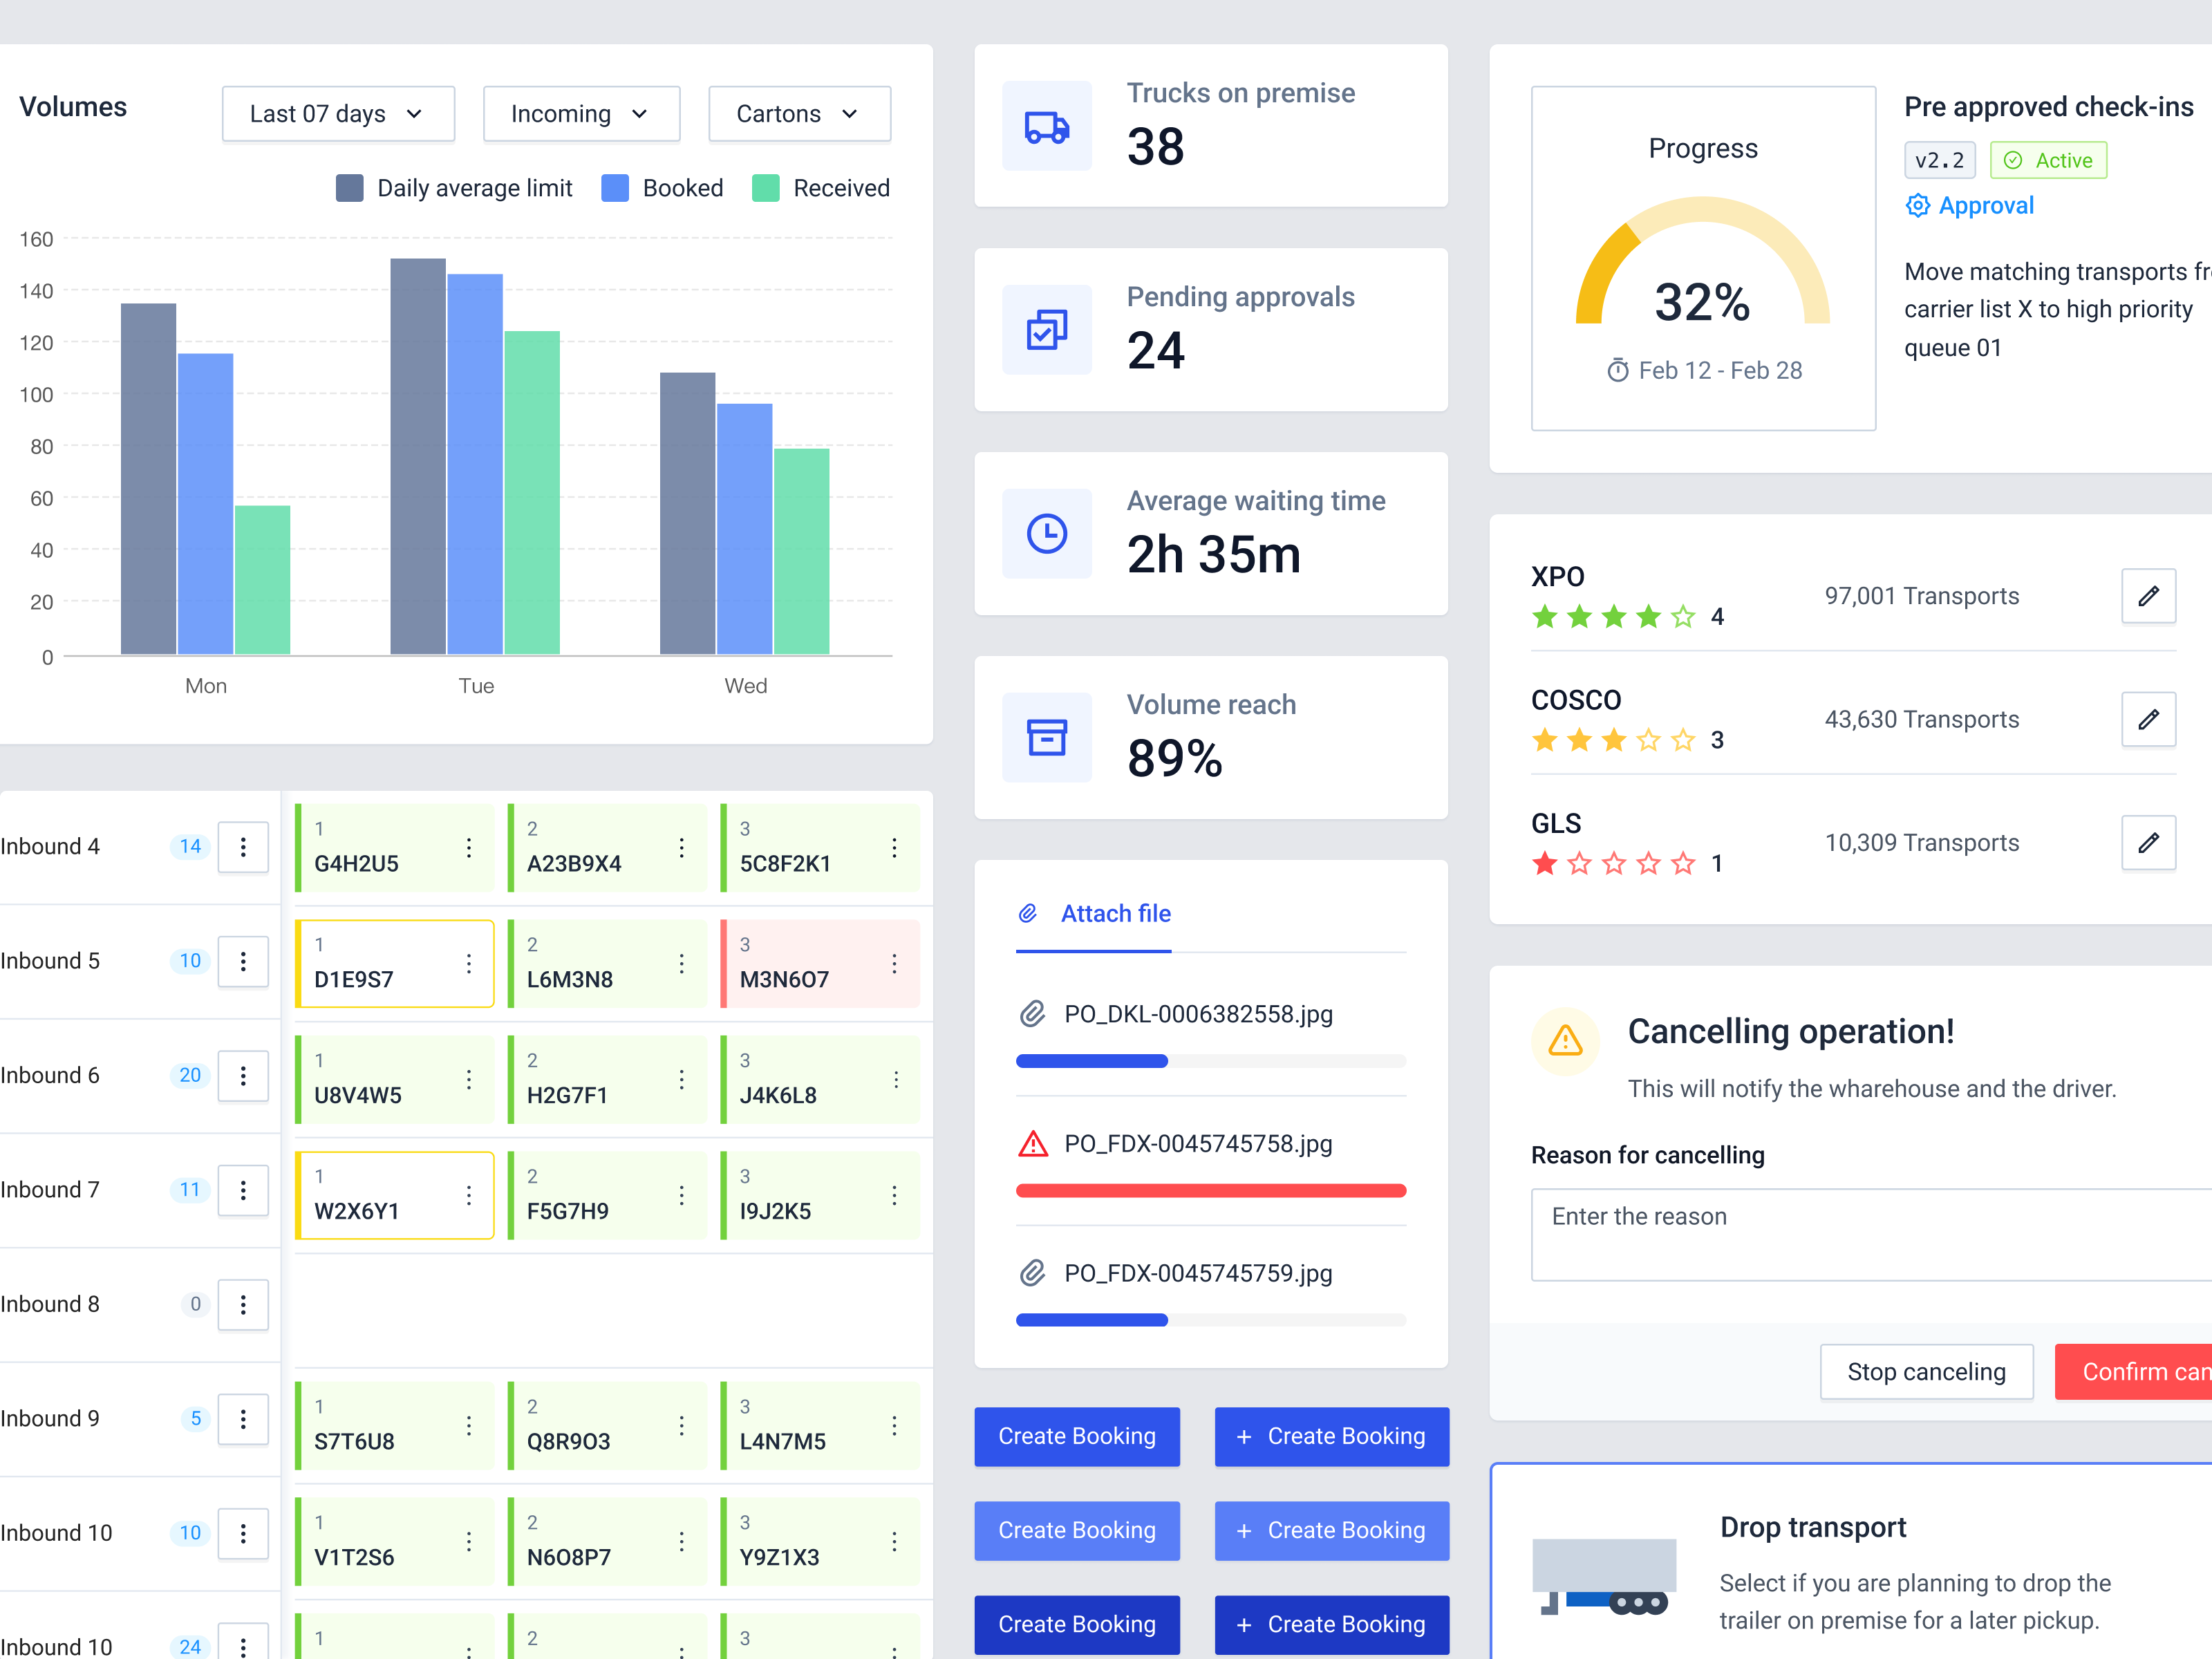Click the truck icon on Trucks on premise card
This screenshot has width=2212, height=1659.
pyautogui.click(x=1046, y=126)
